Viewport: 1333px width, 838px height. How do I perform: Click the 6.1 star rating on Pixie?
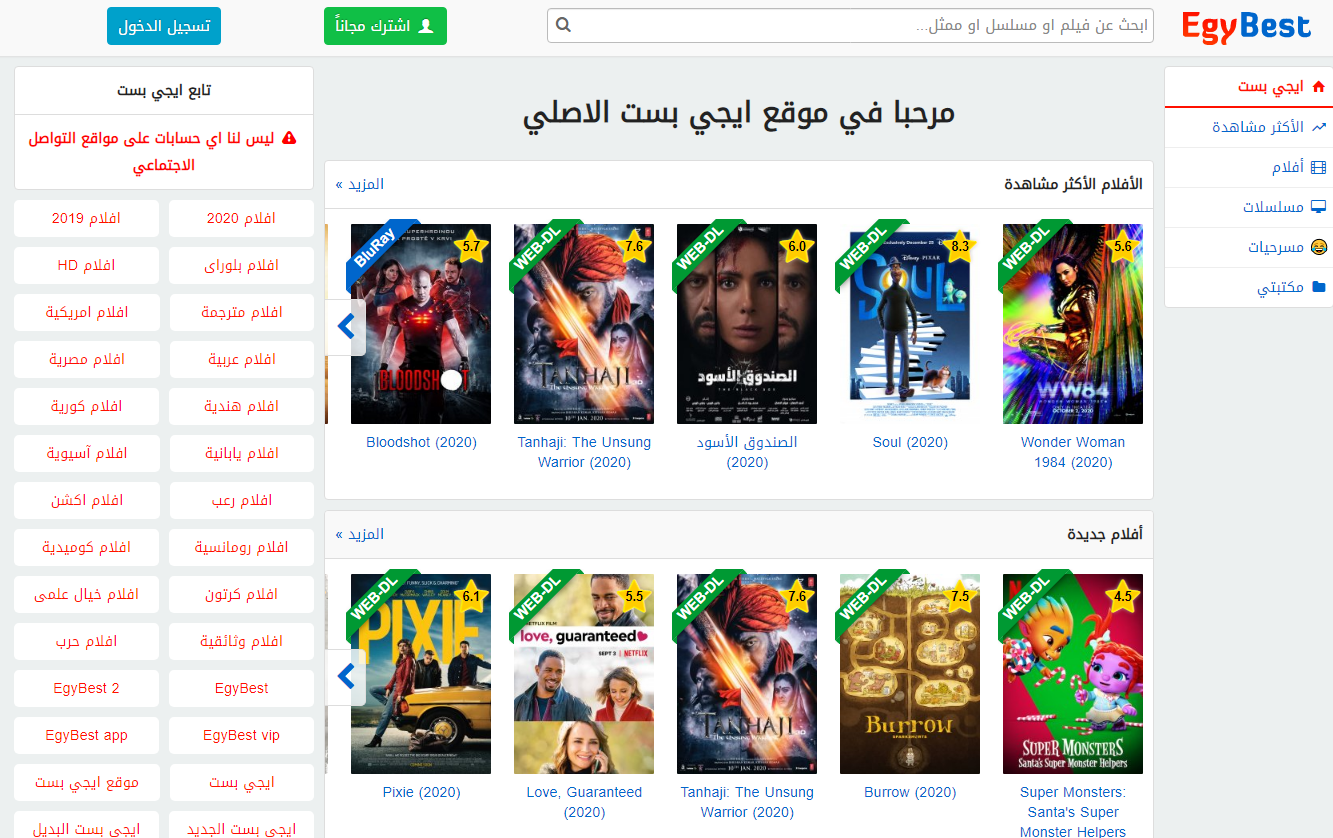pos(471,595)
